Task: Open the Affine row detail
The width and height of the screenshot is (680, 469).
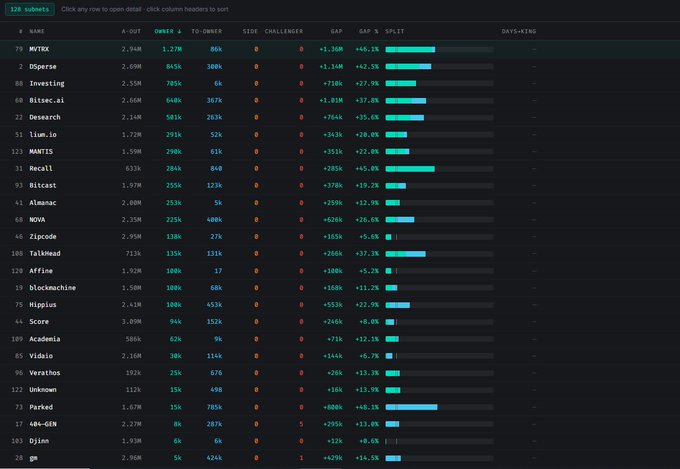Action: (340, 271)
